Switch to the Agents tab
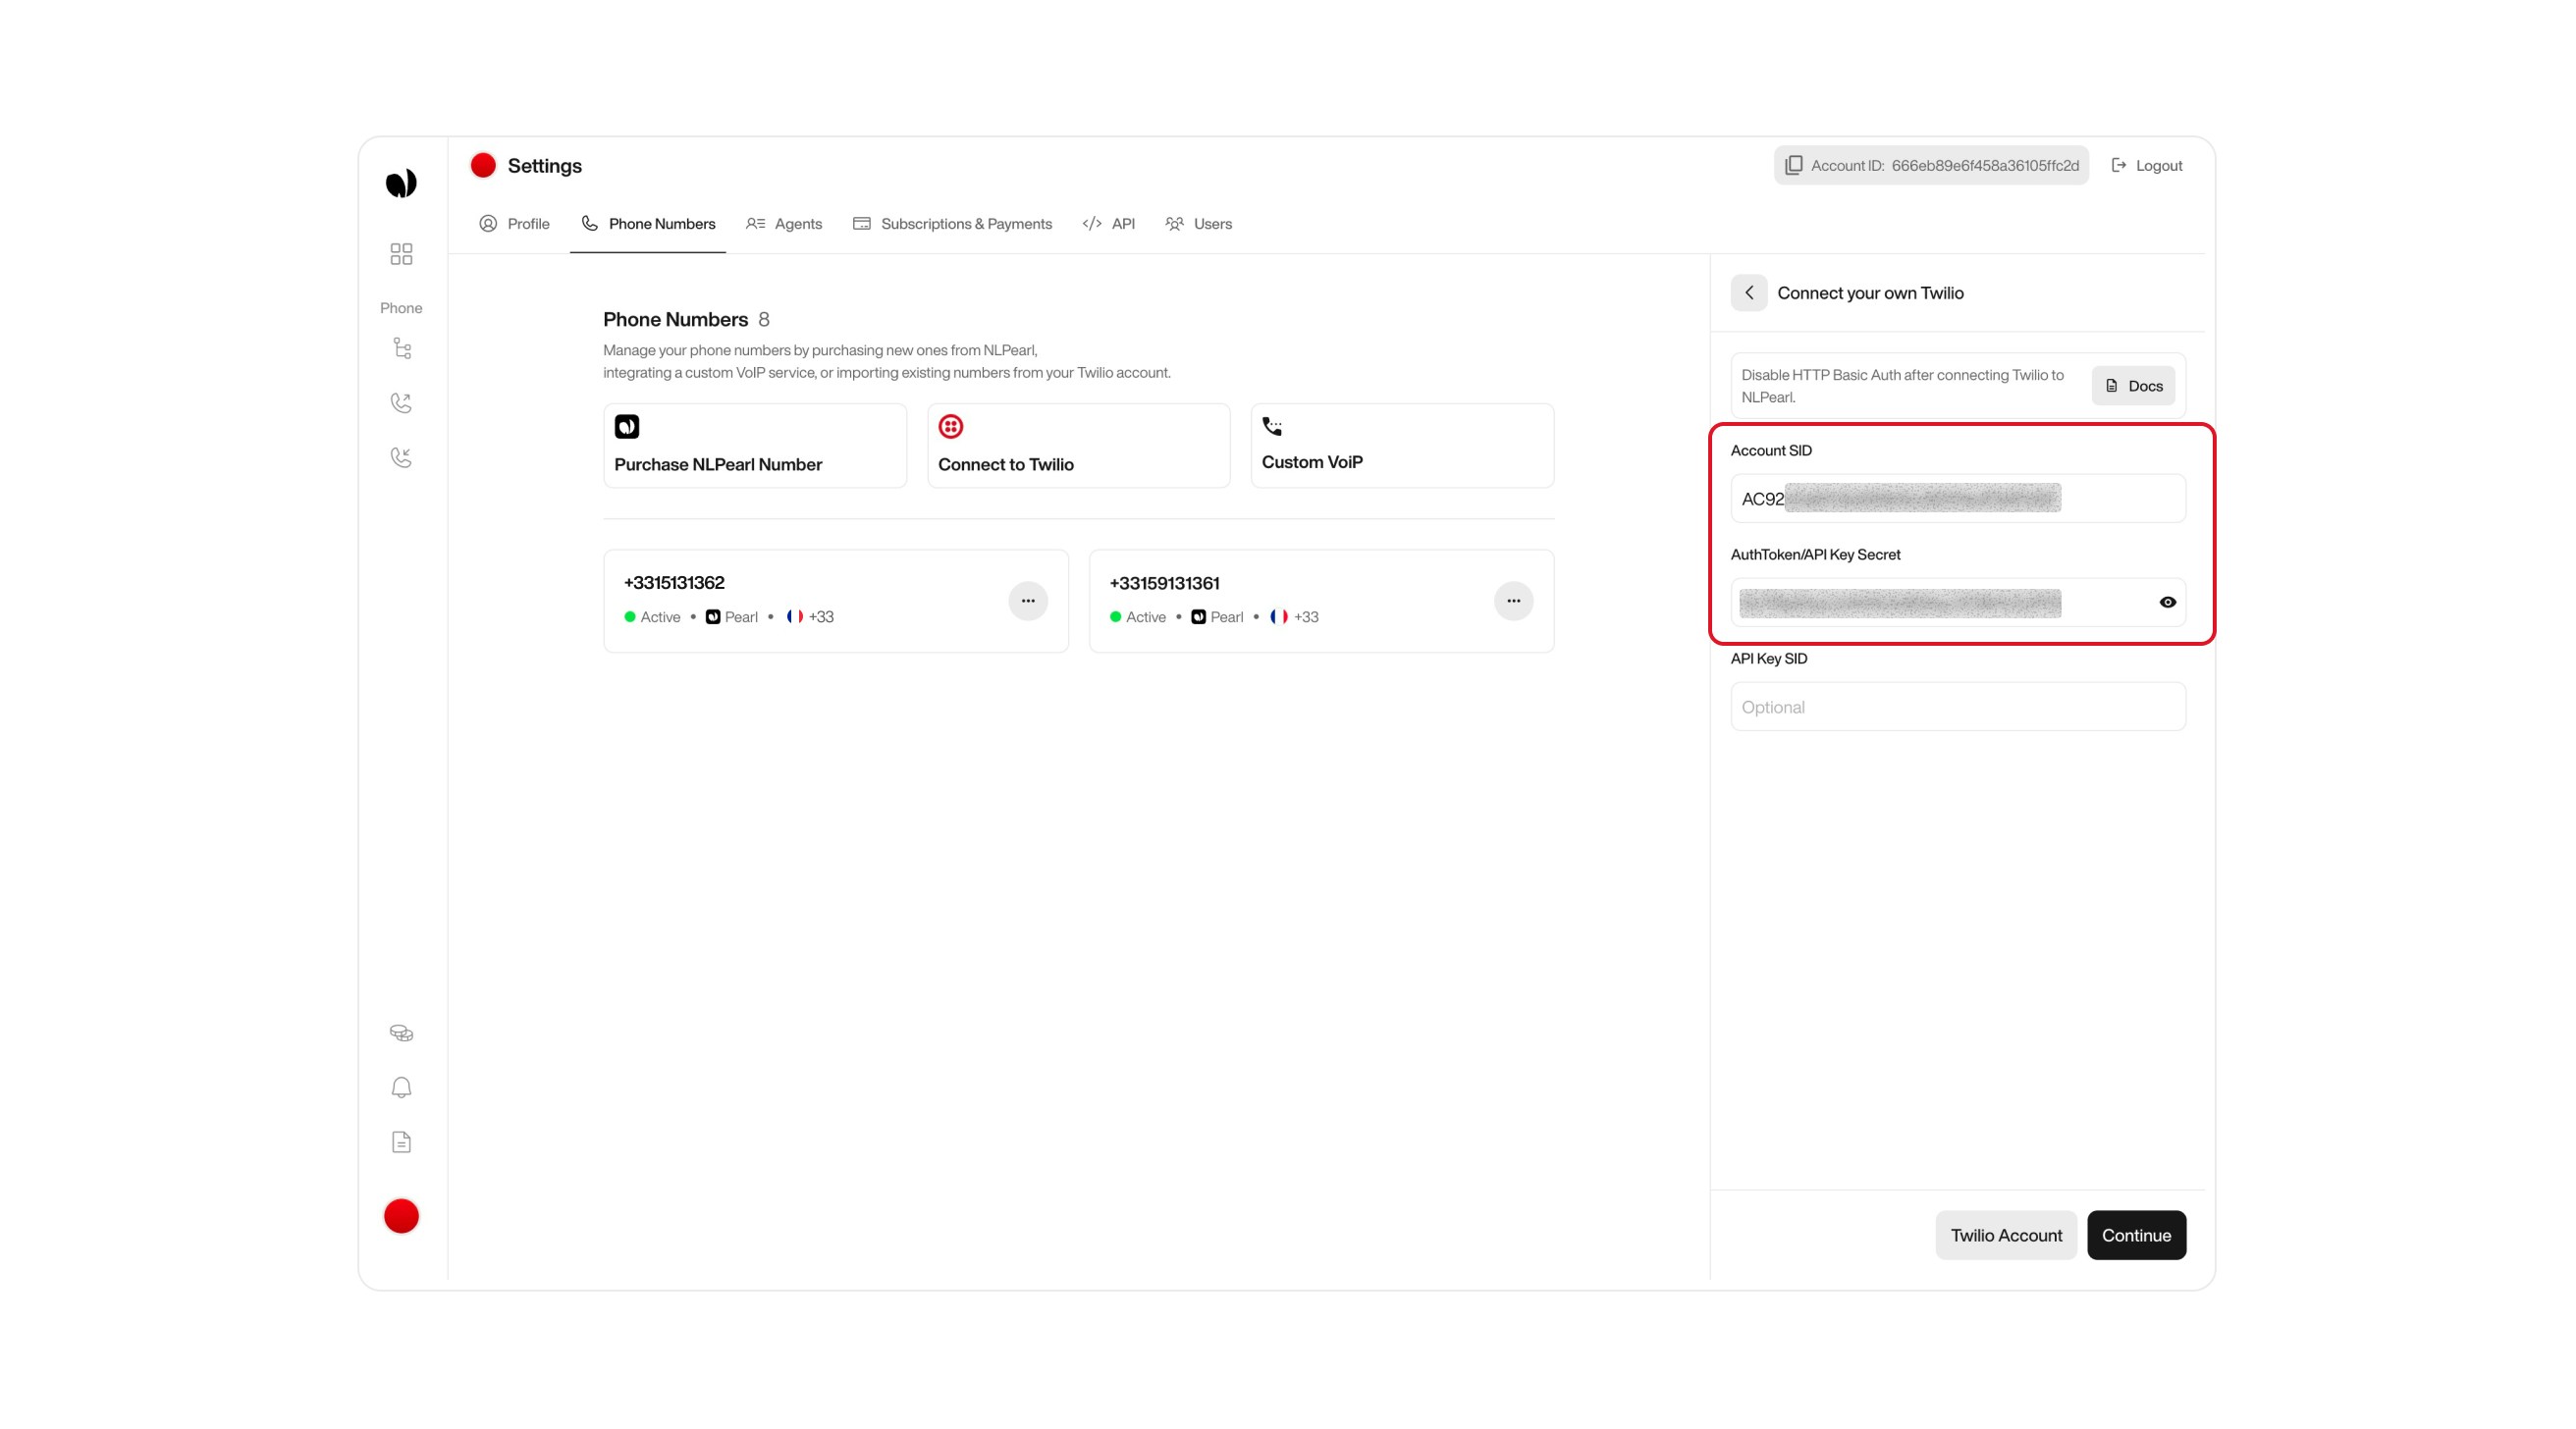The width and height of the screenshot is (2576, 1429). (784, 223)
